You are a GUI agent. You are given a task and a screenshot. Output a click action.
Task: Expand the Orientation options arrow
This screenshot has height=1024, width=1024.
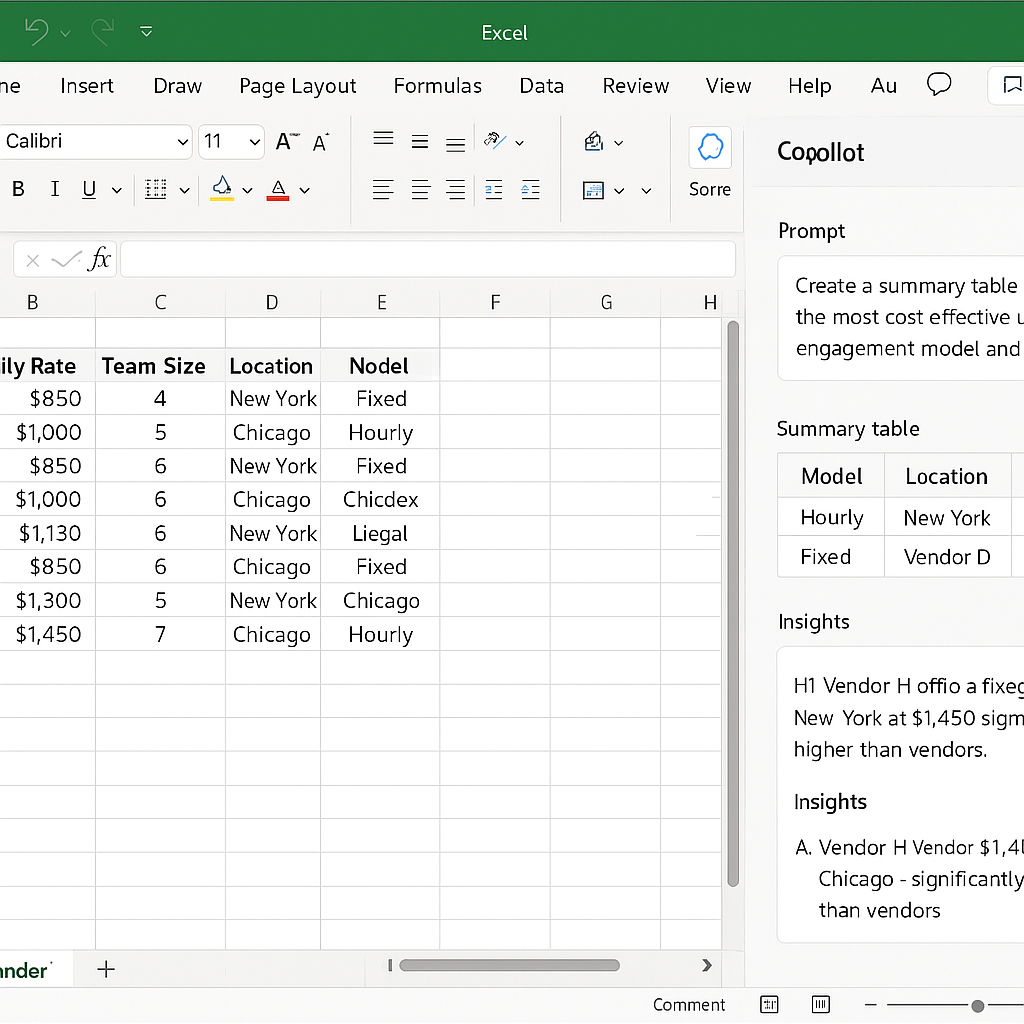coord(520,142)
